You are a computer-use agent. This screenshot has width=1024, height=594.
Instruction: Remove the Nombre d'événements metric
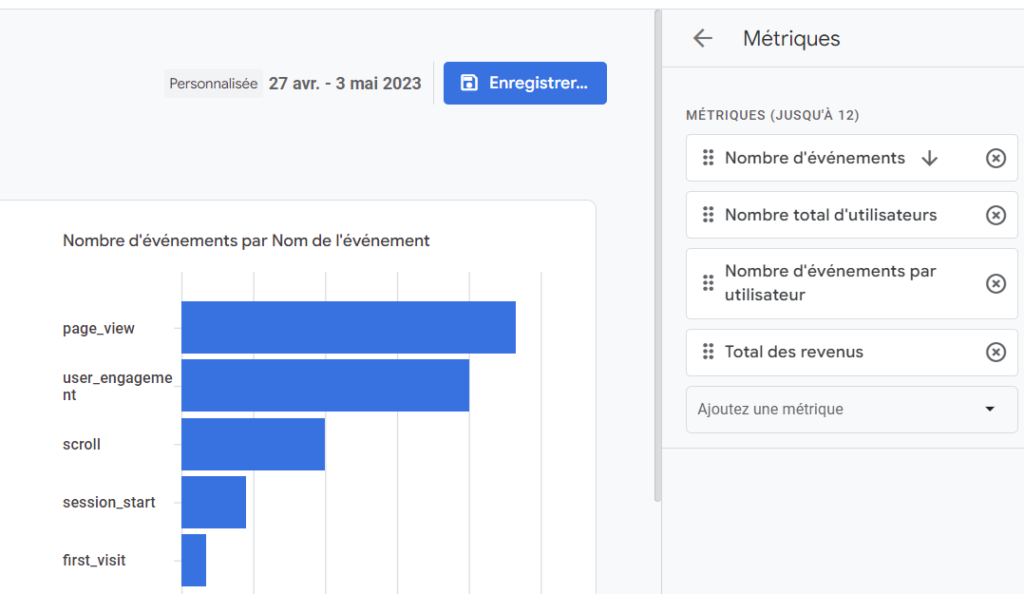995,158
